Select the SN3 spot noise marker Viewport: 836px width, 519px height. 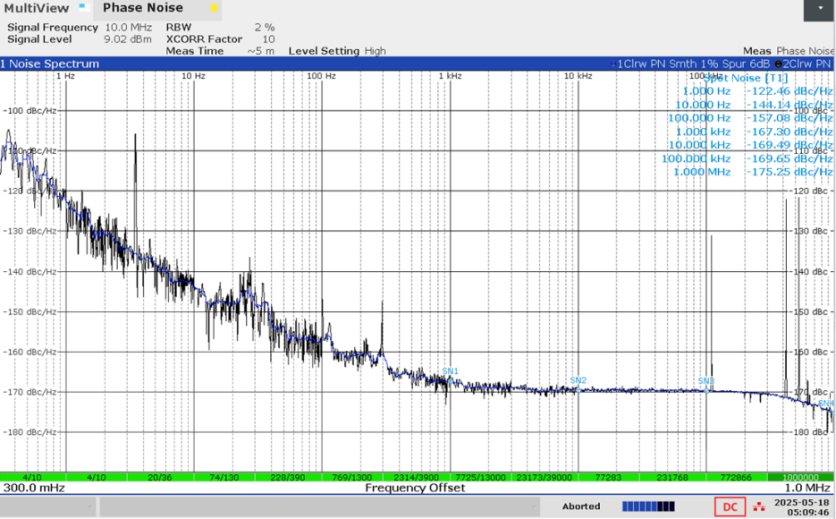coord(706,381)
